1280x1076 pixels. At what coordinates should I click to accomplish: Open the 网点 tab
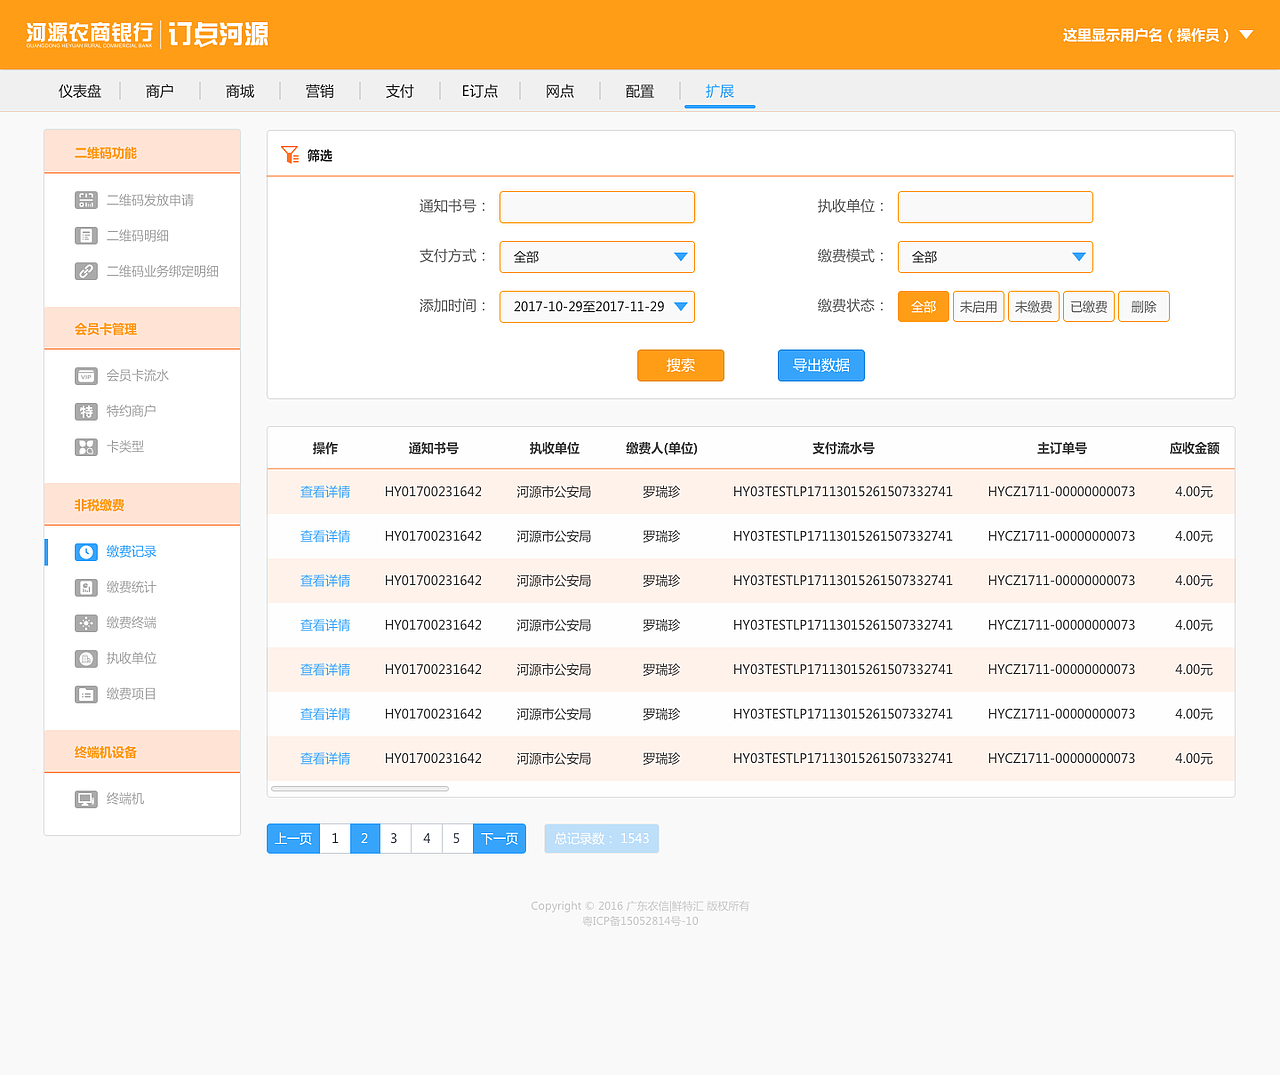560,91
